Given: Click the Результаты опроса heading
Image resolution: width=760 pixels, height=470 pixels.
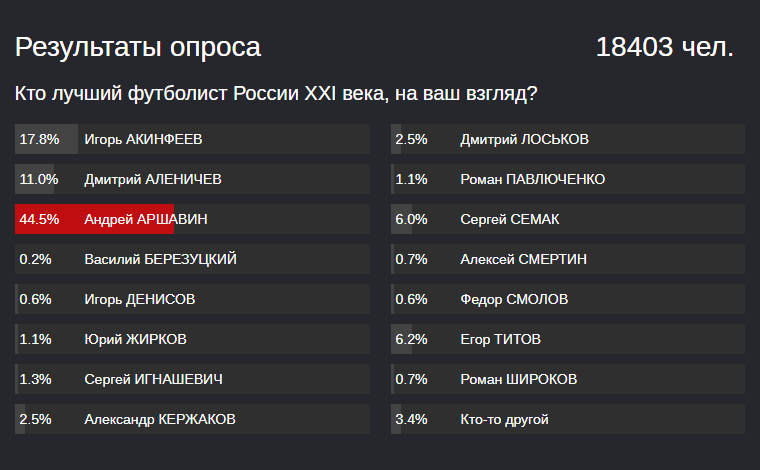Looking at the screenshot, I should (138, 47).
